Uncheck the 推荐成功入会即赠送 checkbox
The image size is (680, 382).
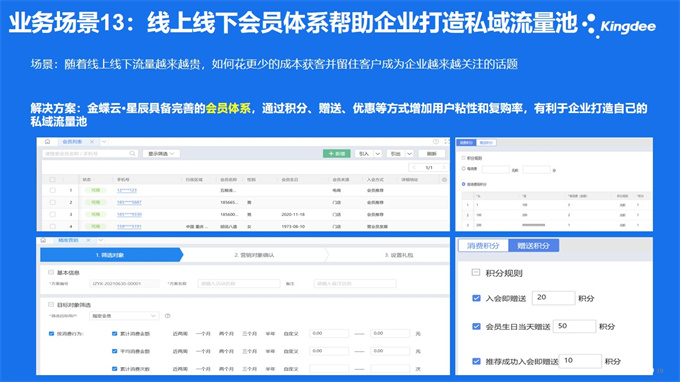476,361
